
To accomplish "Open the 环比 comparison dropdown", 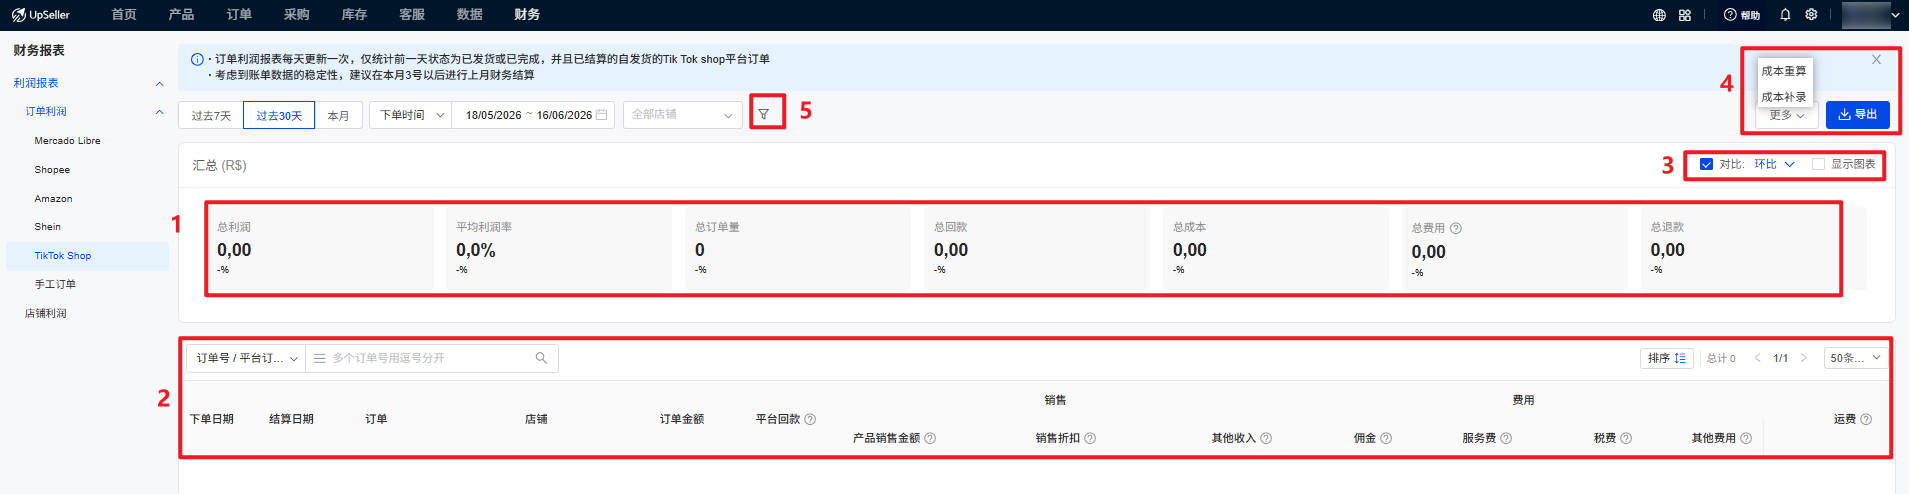I will (1774, 164).
